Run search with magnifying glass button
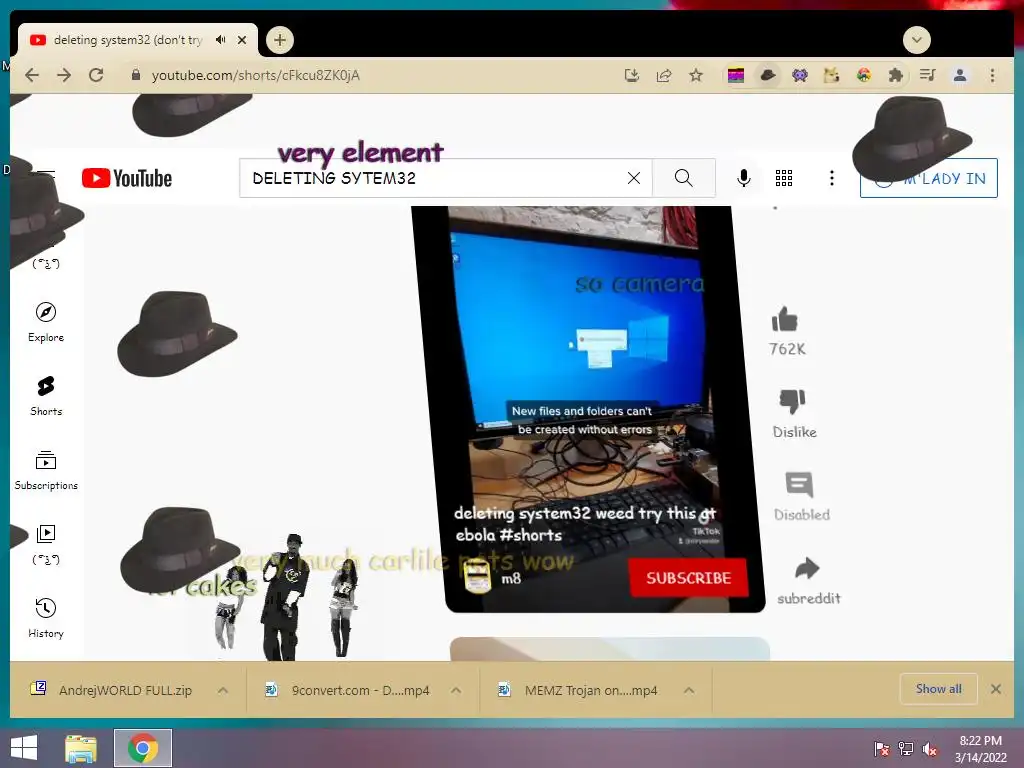This screenshot has width=1024, height=768. 684,178
